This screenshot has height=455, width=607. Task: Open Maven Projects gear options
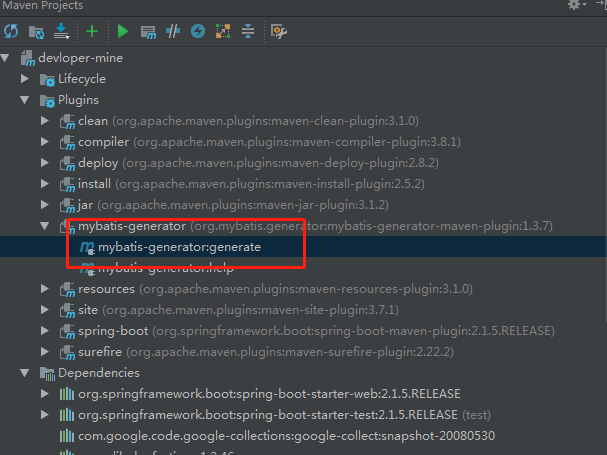pos(576,5)
